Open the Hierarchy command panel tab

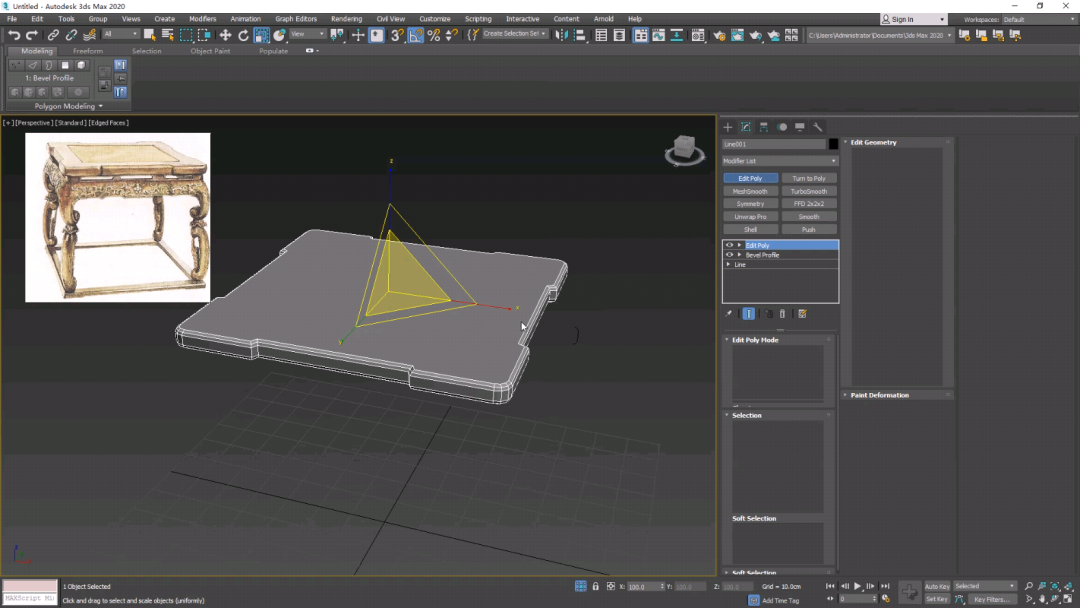point(764,127)
